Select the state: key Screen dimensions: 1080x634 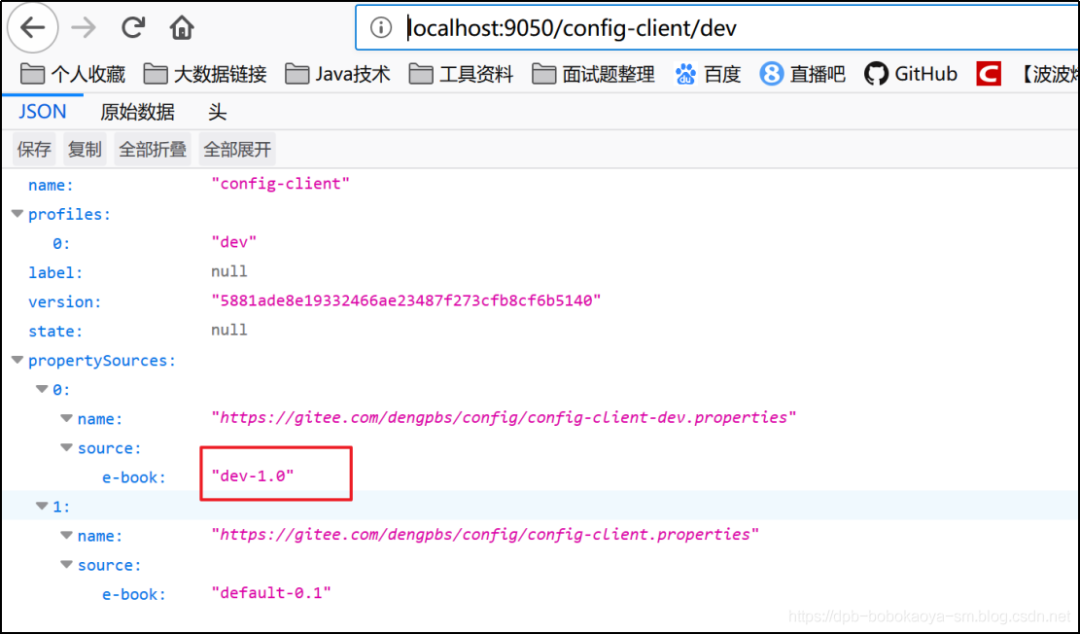[x=56, y=331]
